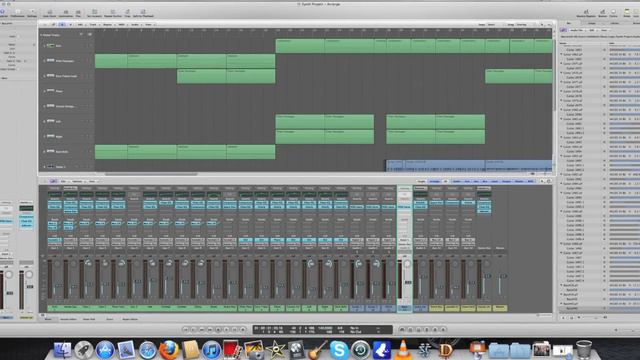Open Finder icon in Dock
The height and width of the screenshot is (360, 640).
click(x=62, y=350)
